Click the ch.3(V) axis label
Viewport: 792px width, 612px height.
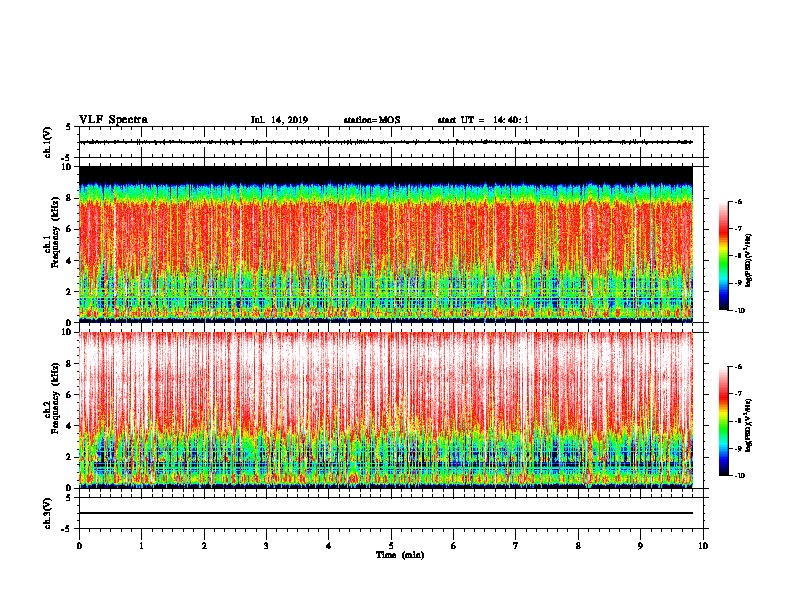coord(48,513)
